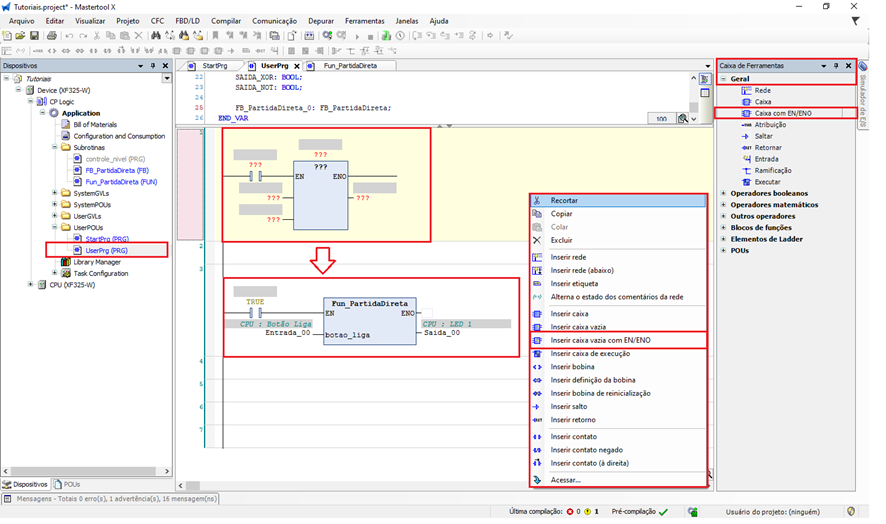Toggle the pin on Caixa de Ferramentas panel
The width and height of the screenshot is (886, 524).
(837, 66)
